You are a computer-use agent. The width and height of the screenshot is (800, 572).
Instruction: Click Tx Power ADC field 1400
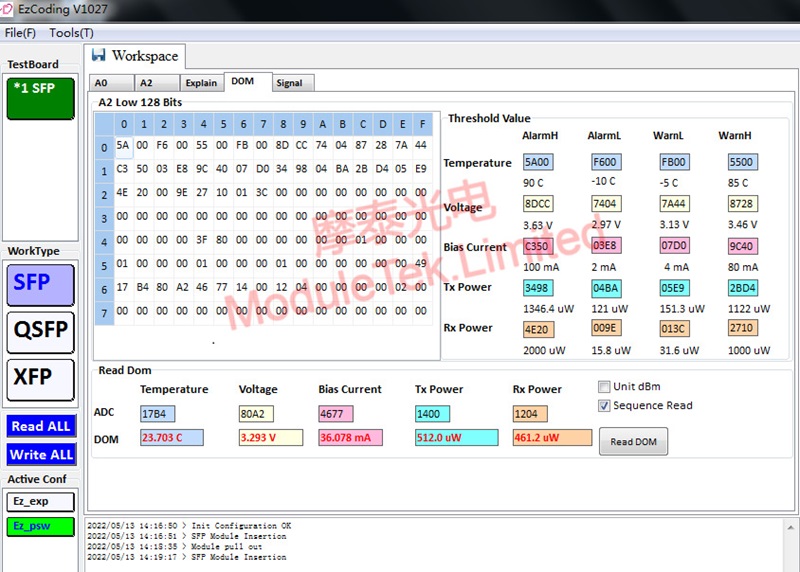pyautogui.click(x=432, y=414)
